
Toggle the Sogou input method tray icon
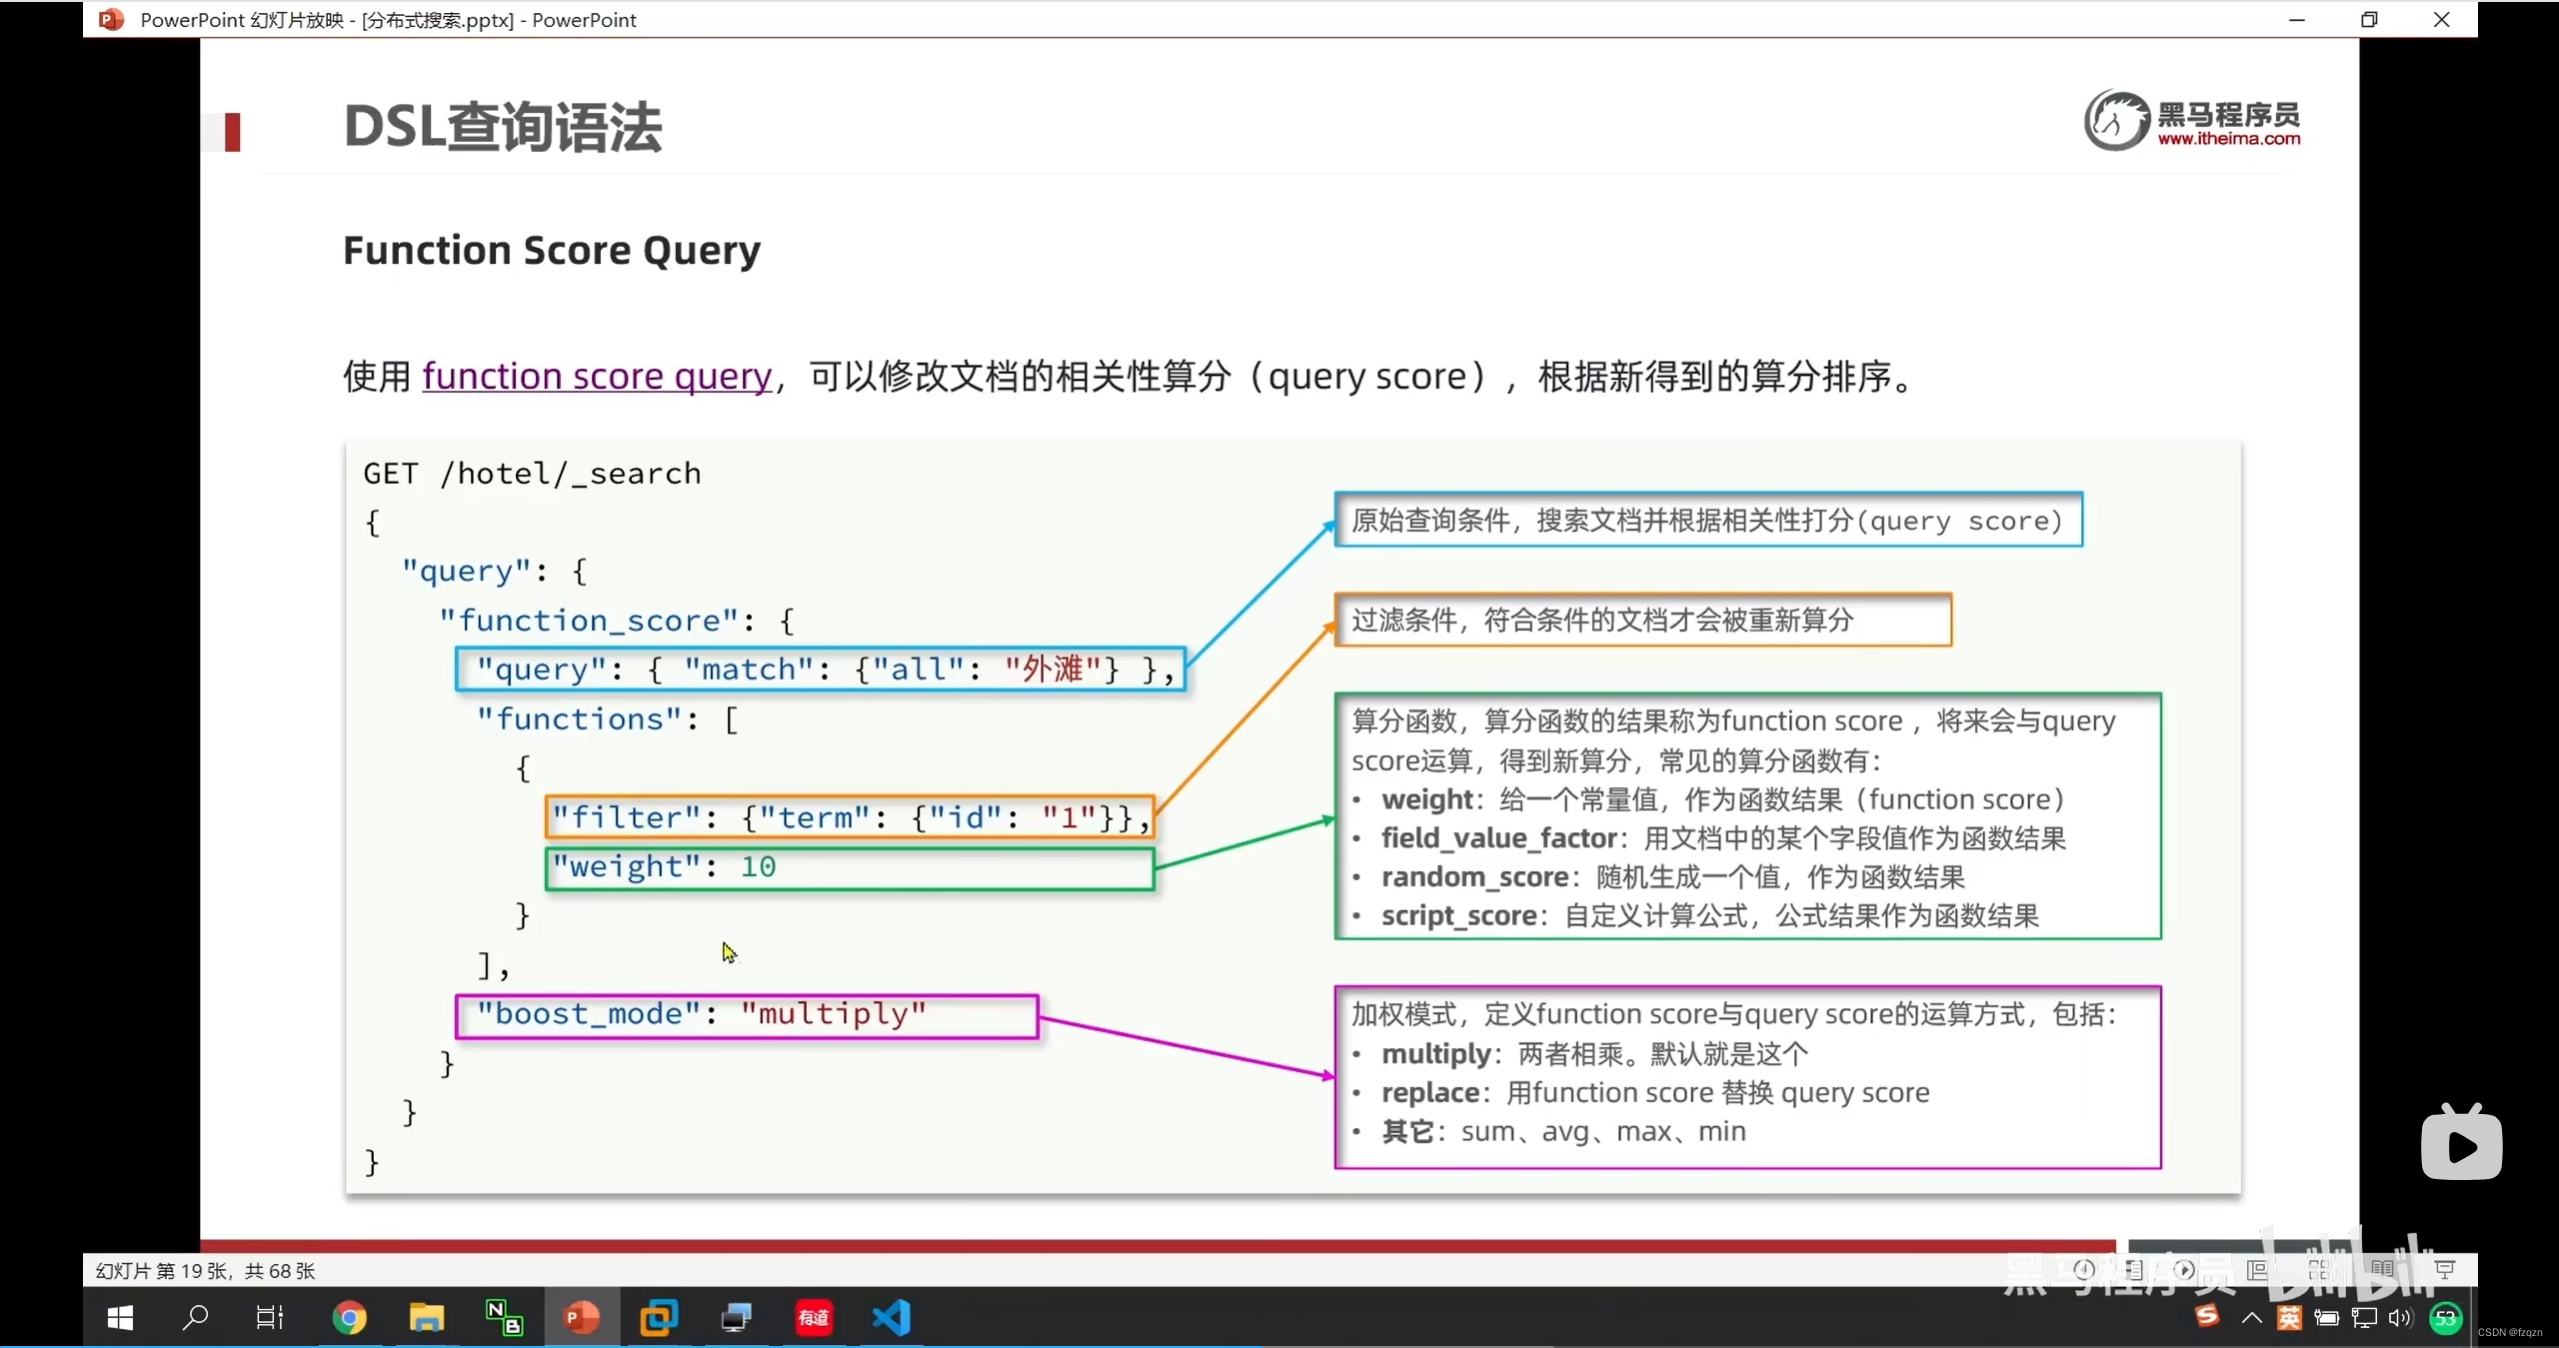[2206, 1317]
